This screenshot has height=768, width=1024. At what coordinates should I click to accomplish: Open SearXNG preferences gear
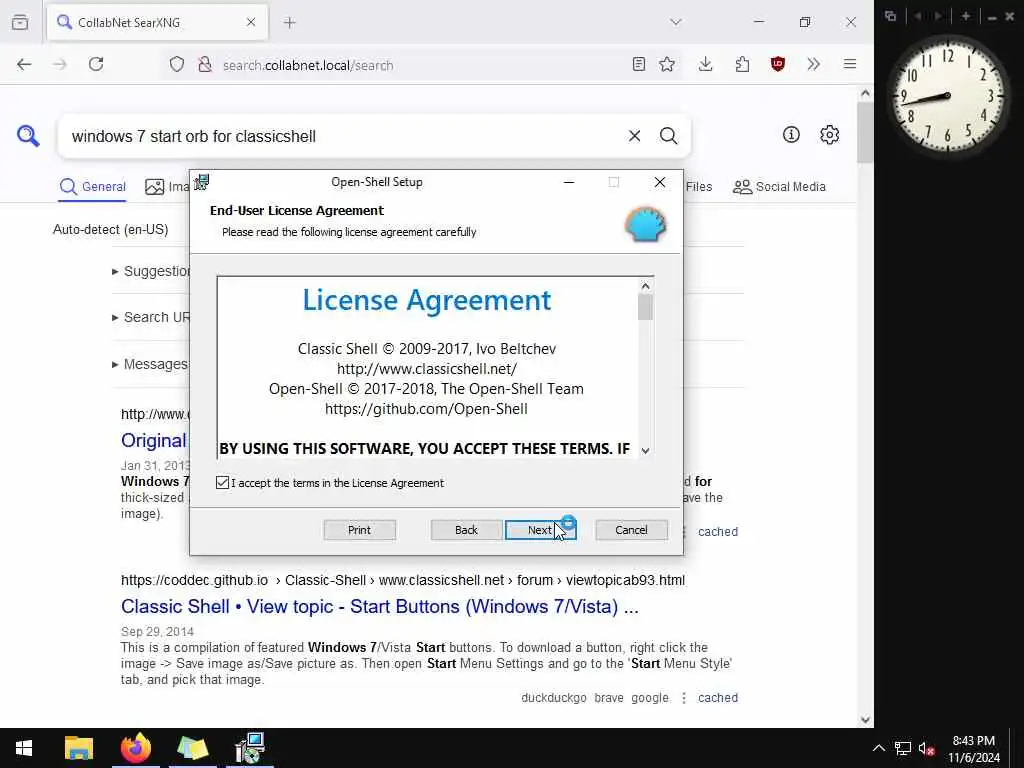(x=829, y=135)
